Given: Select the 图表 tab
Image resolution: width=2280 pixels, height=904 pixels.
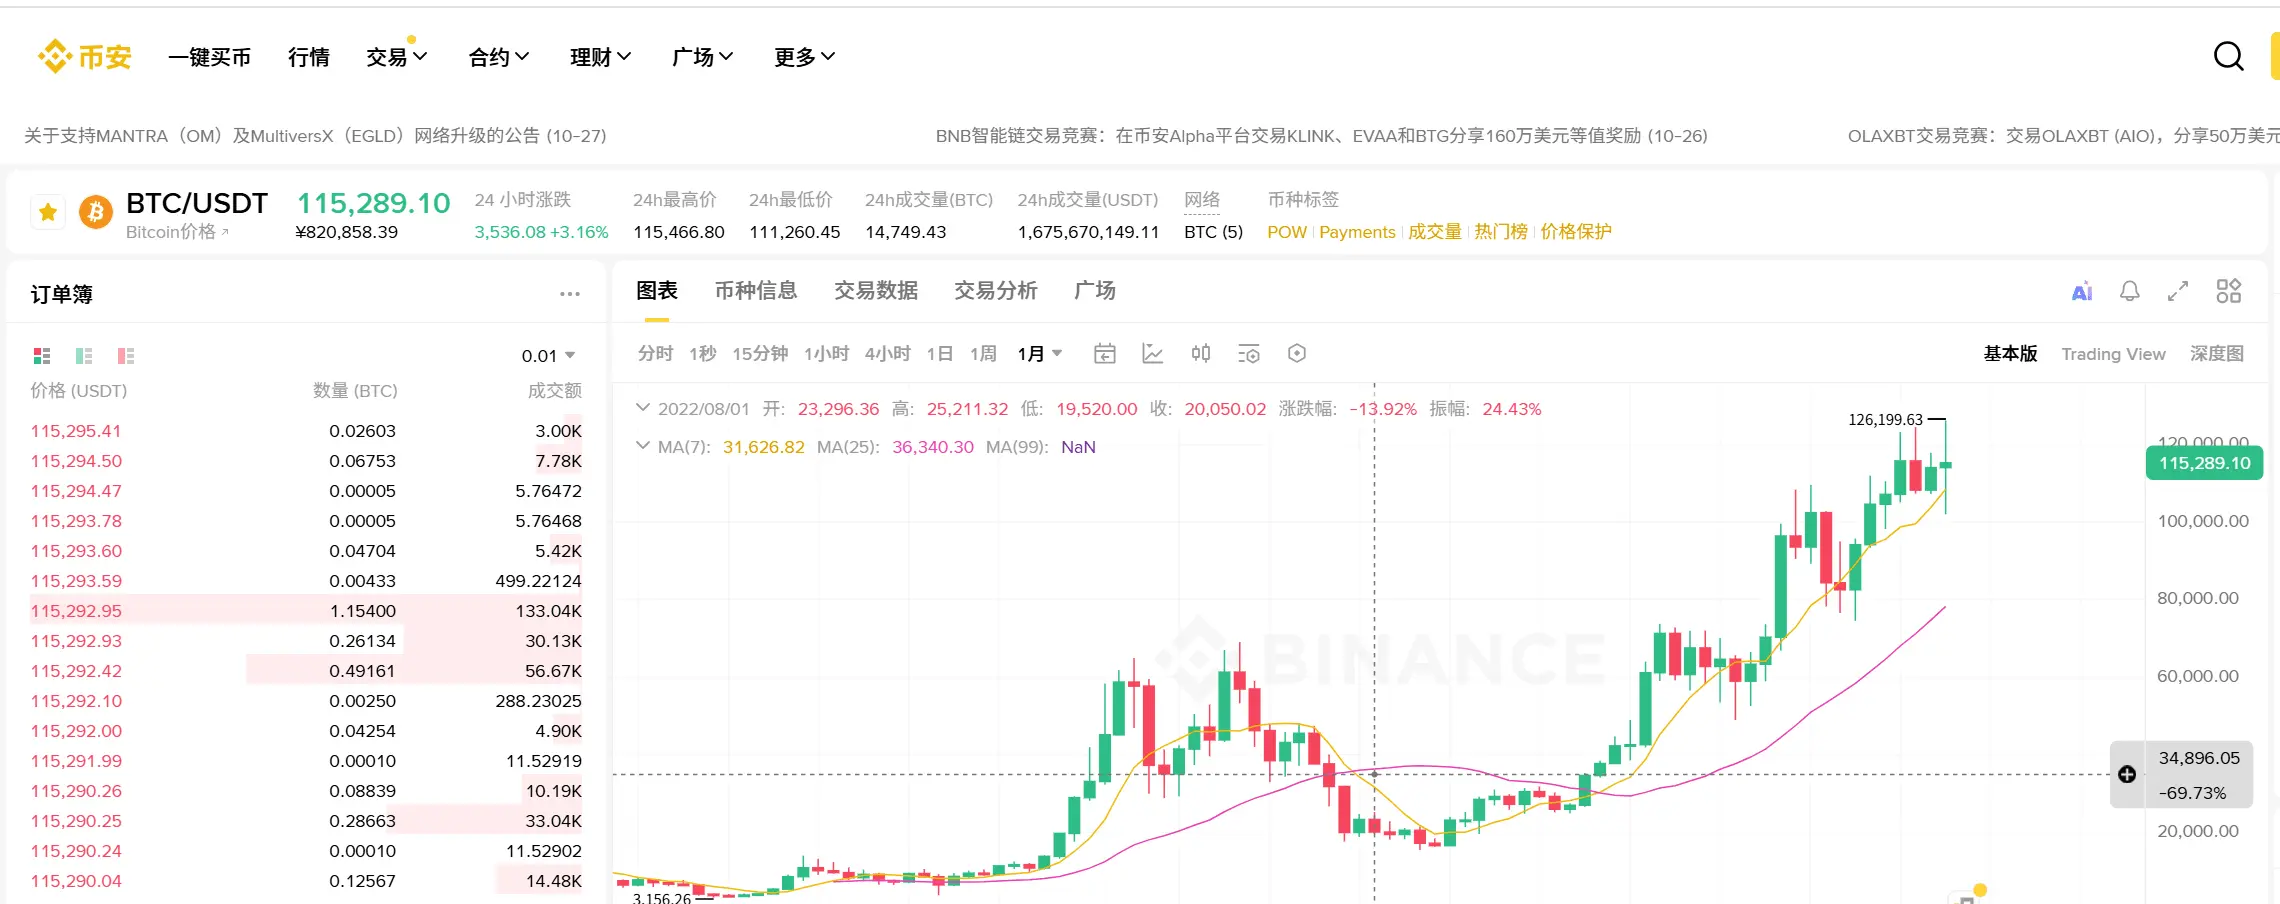Looking at the screenshot, I should [x=657, y=290].
